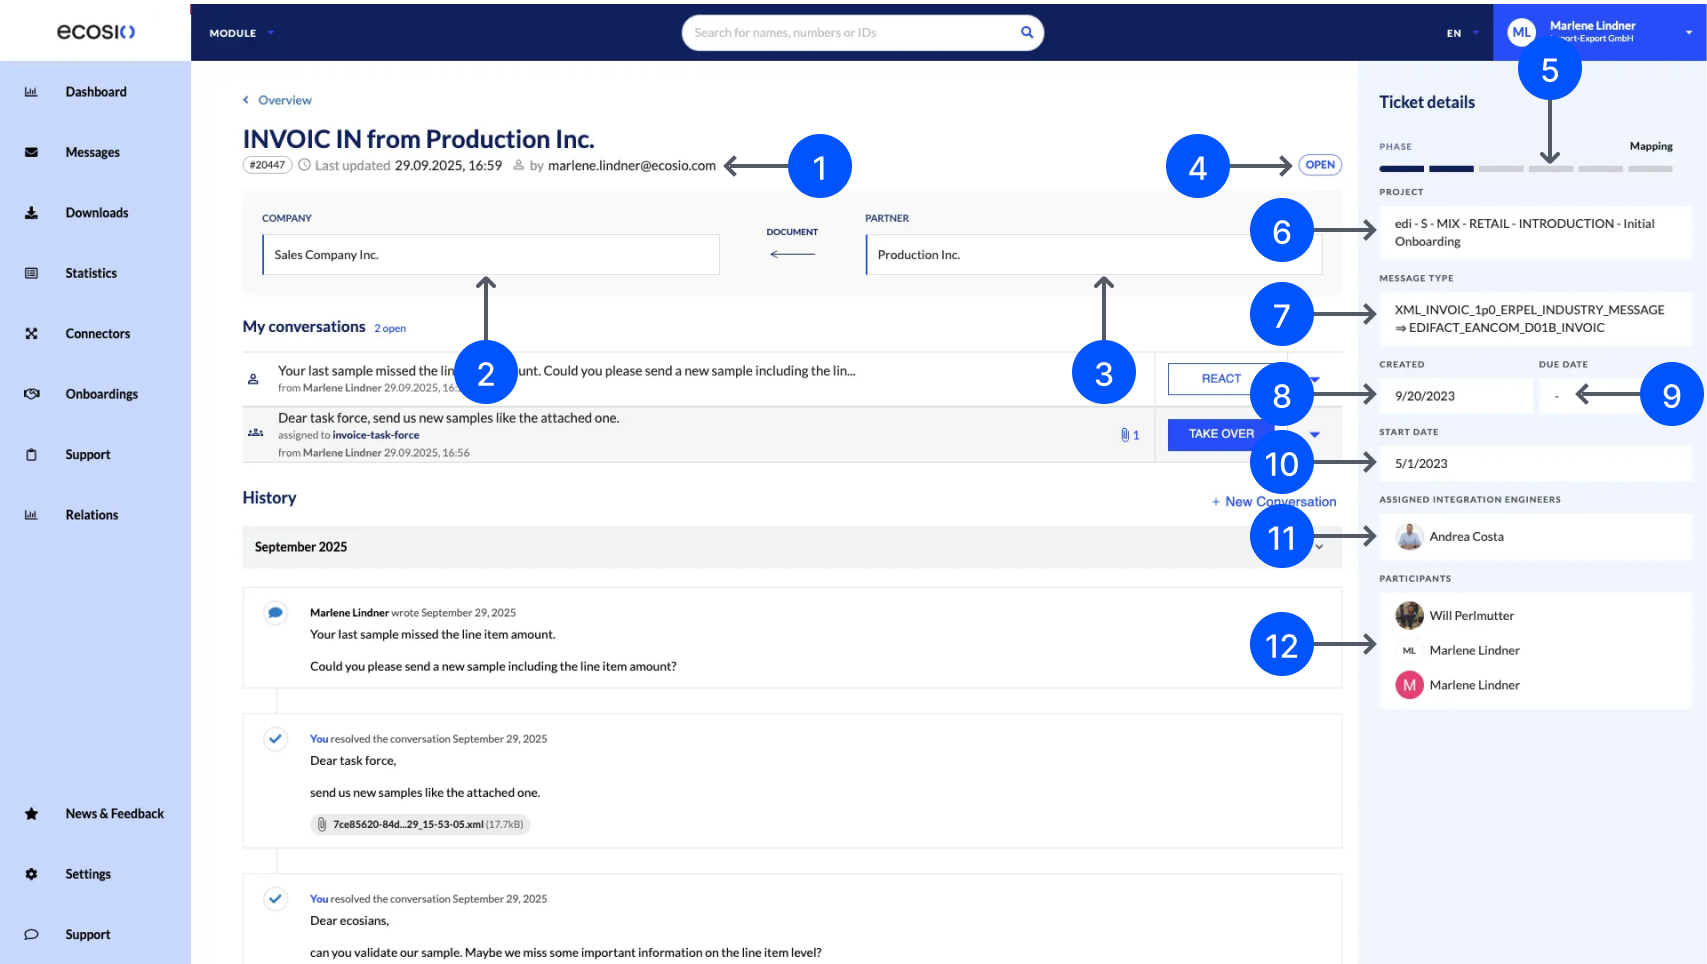This screenshot has height=964, width=1707.
Task: Click the bottom Support chat bubble icon
Action: 31,934
